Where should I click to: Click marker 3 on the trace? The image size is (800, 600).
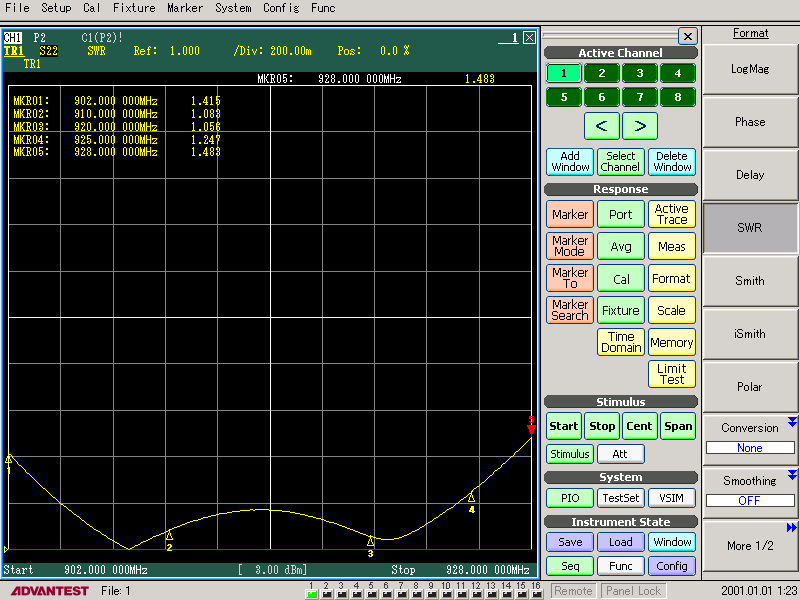tap(370, 541)
